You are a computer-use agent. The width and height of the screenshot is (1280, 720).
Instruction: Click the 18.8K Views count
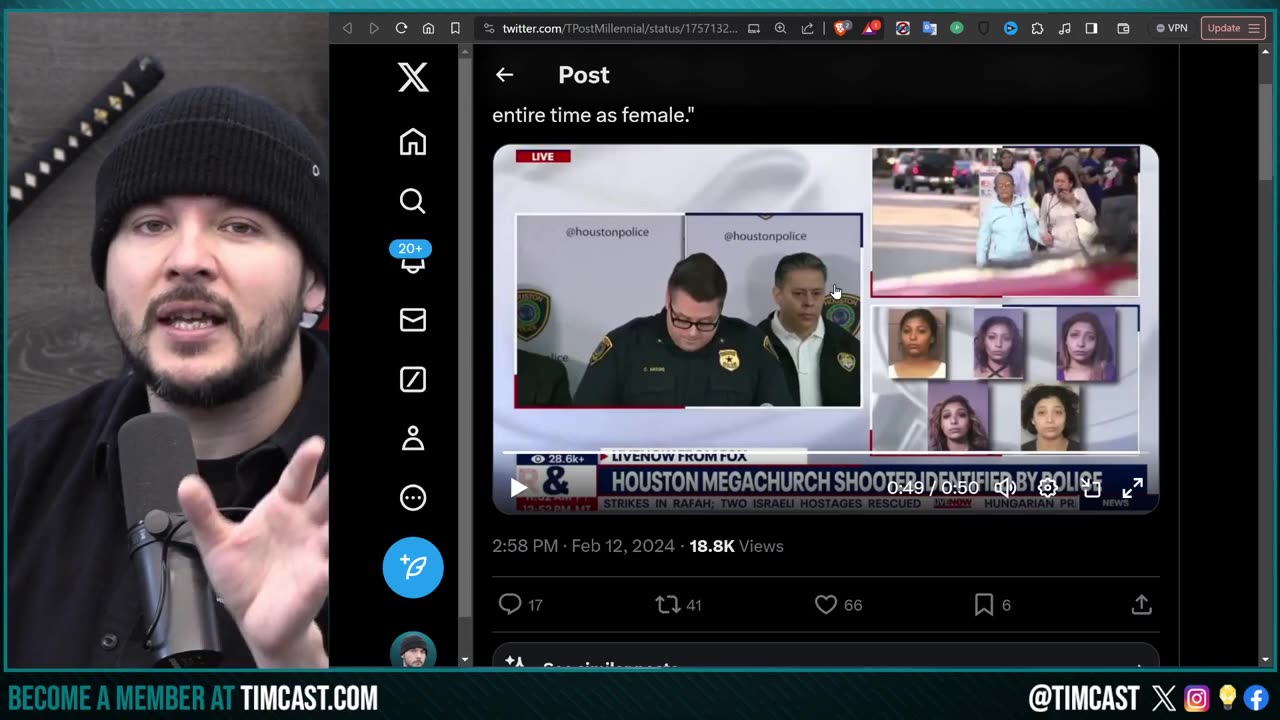736,546
